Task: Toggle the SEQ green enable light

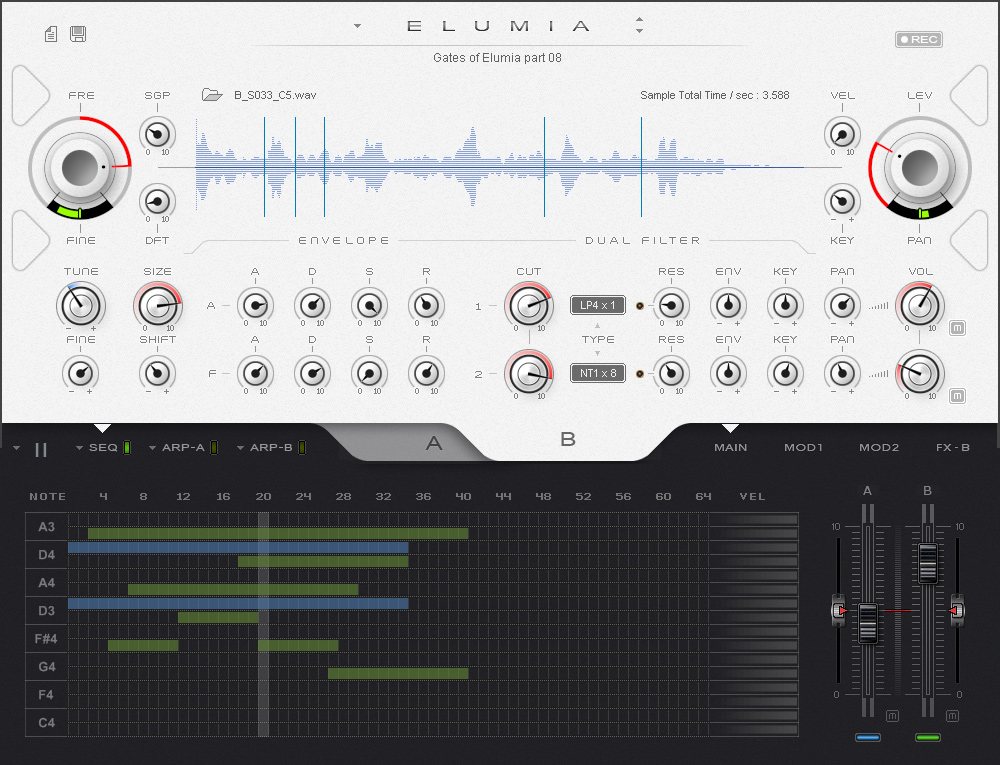Action: pyautogui.click(x=127, y=447)
